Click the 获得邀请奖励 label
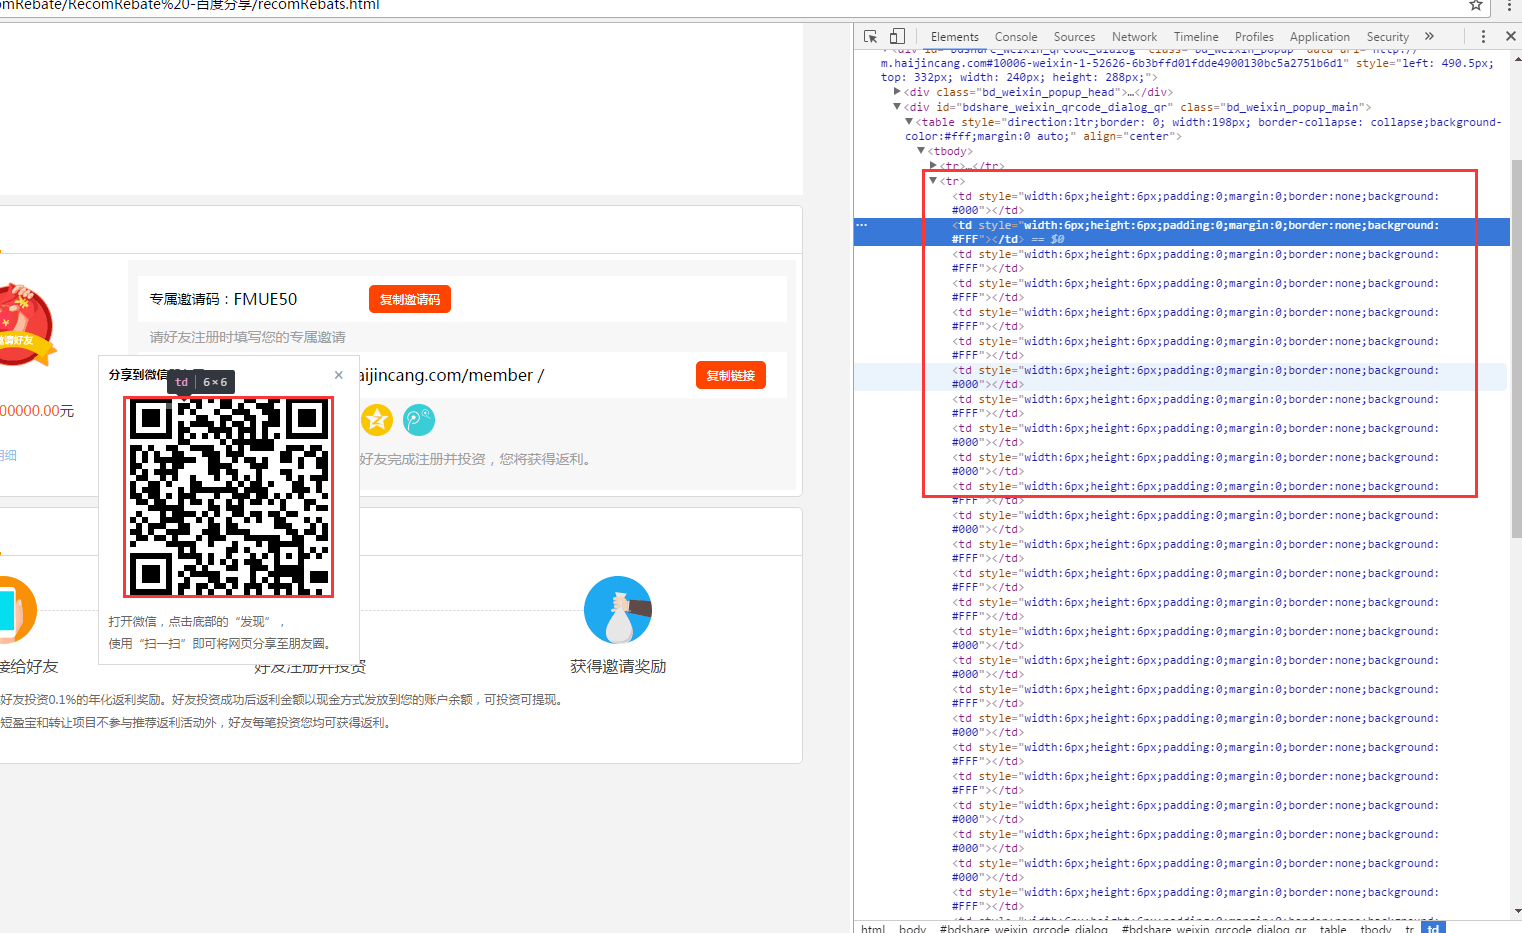Viewport: 1522px width, 933px height. pyautogui.click(x=618, y=666)
